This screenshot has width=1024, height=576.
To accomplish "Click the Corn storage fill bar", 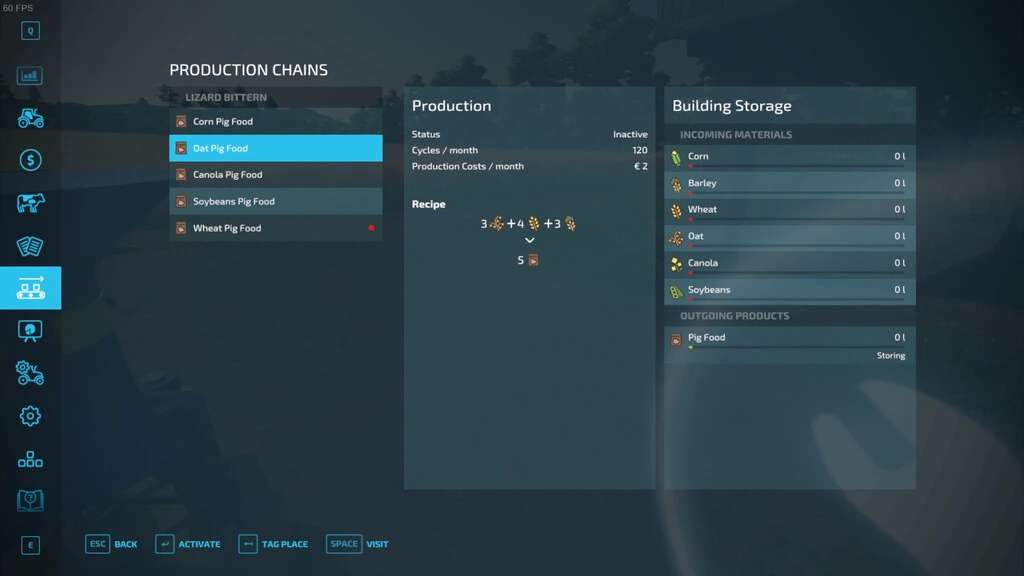I will (795, 167).
